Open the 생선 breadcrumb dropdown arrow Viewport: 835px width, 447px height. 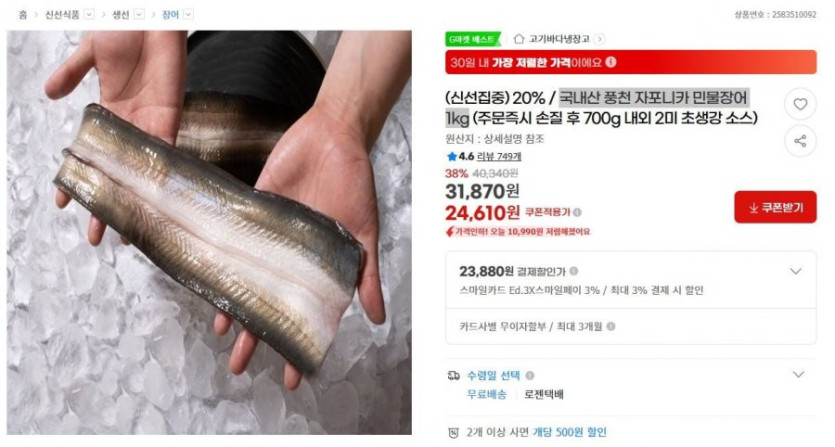pos(139,14)
